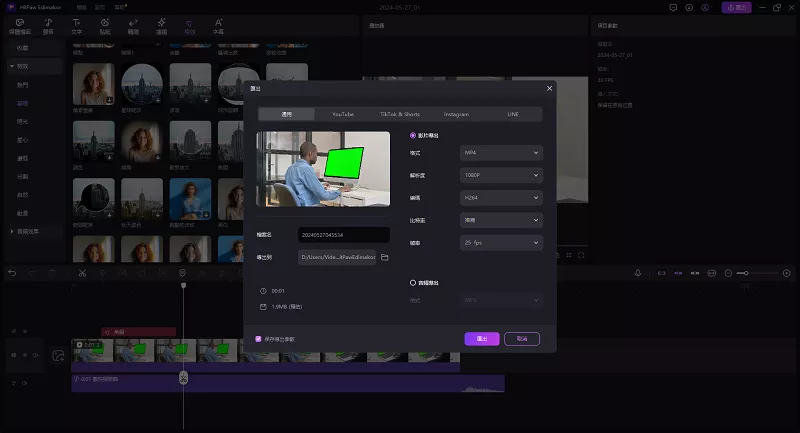Click the folder icon beside export path

pos(384,257)
